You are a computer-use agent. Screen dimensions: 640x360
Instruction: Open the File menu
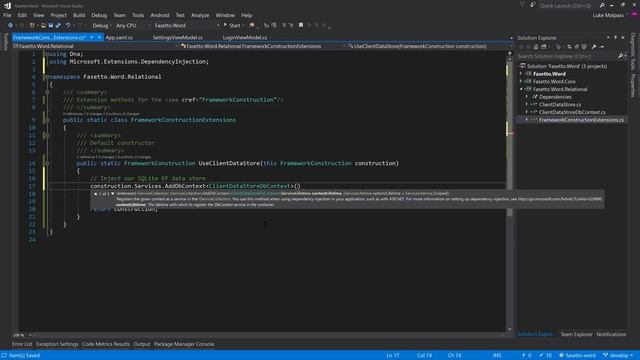pos(7,15)
